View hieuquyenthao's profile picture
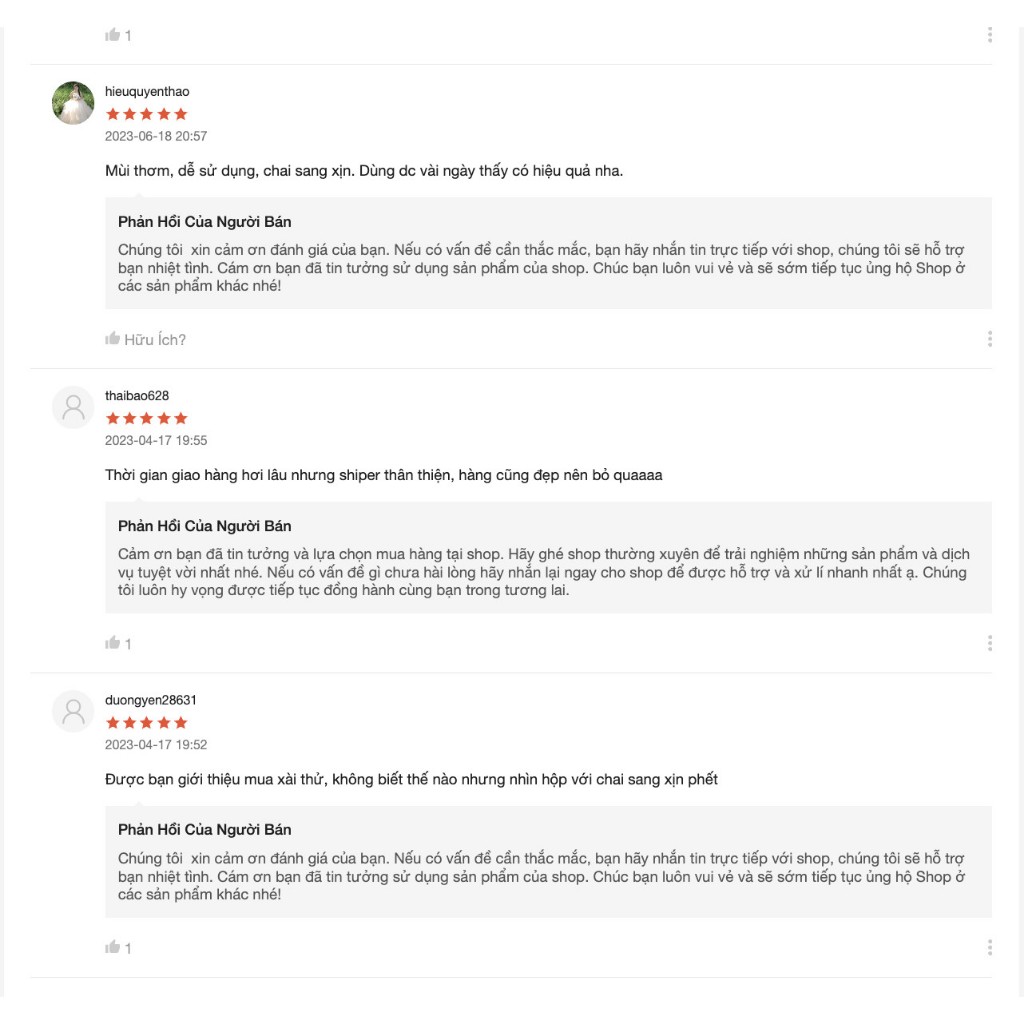Screen dimensions: 1024x1024 (x=73, y=103)
